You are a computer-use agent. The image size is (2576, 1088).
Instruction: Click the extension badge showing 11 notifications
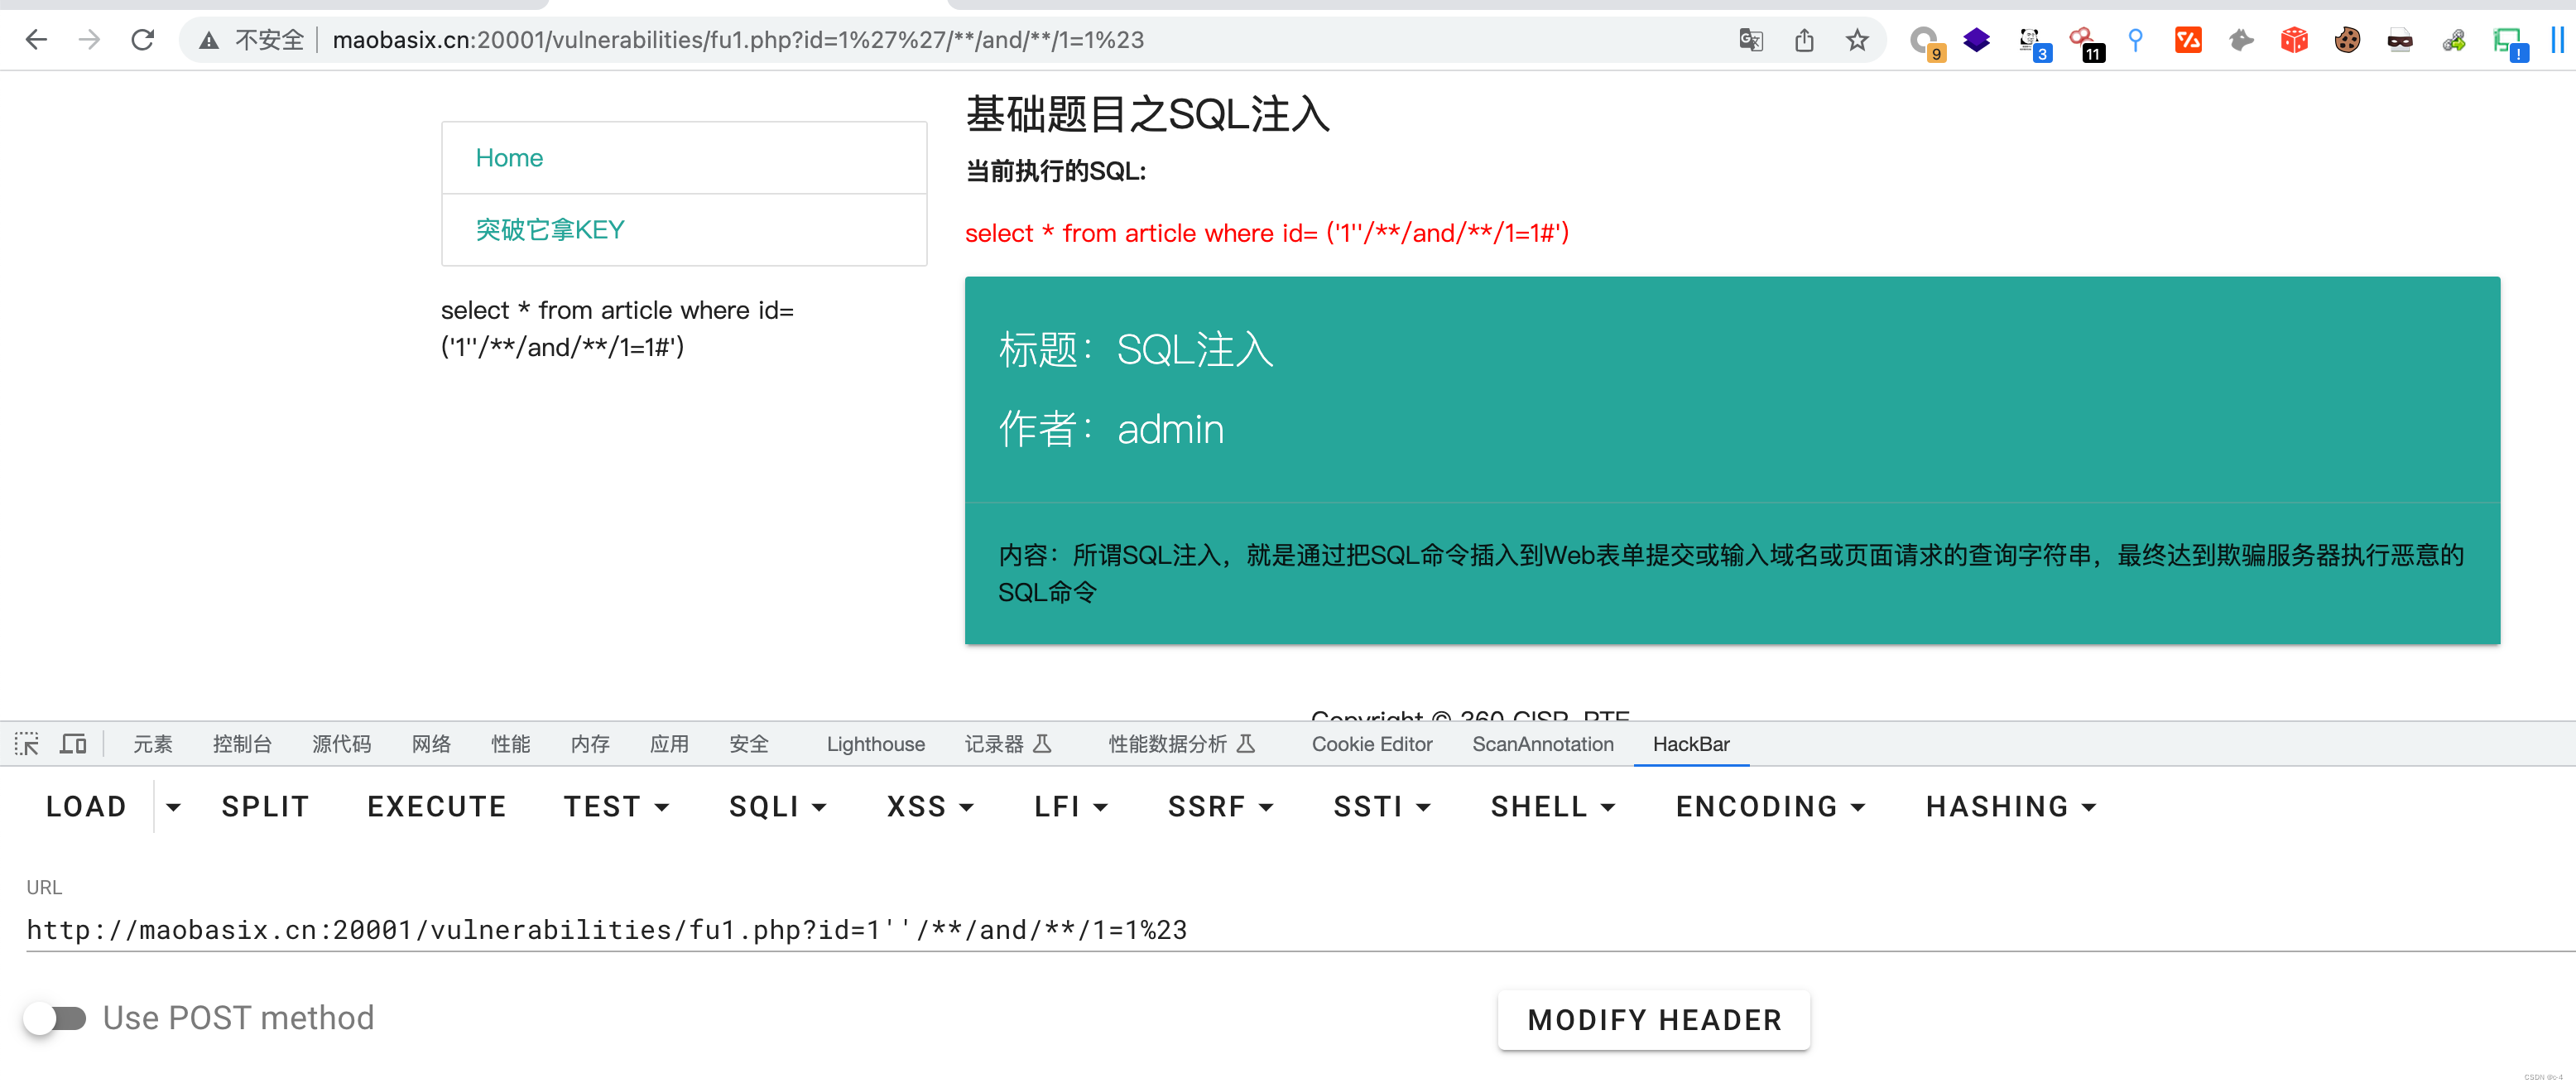(2081, 40)
